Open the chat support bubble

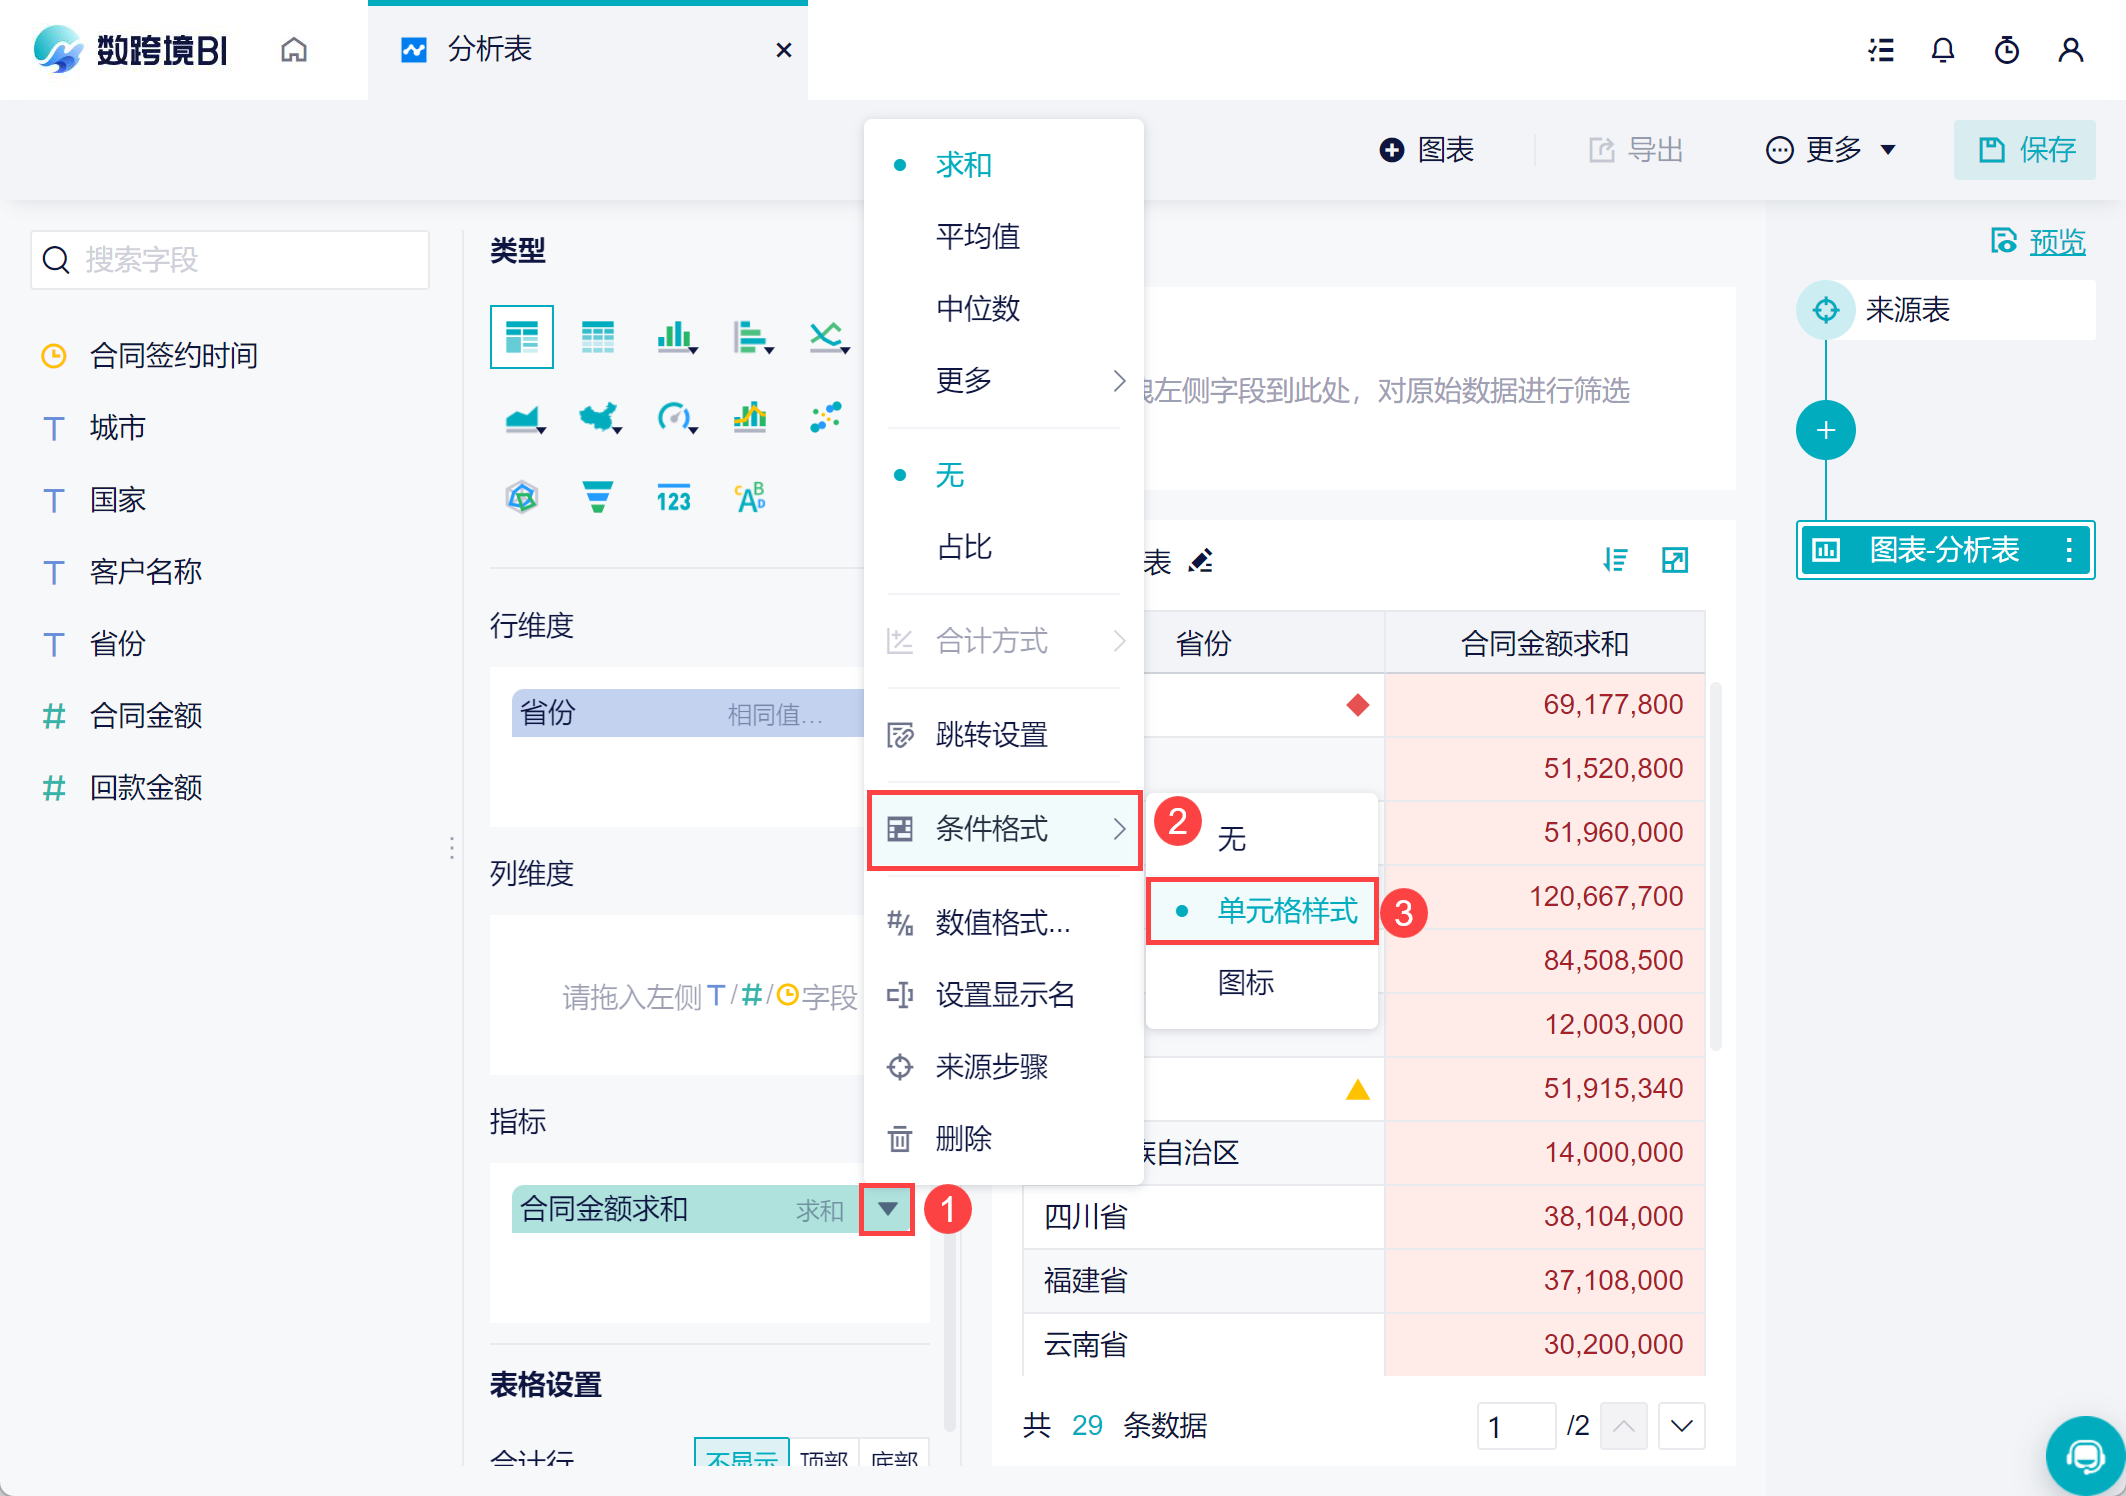click(x=2084, y=1455)
